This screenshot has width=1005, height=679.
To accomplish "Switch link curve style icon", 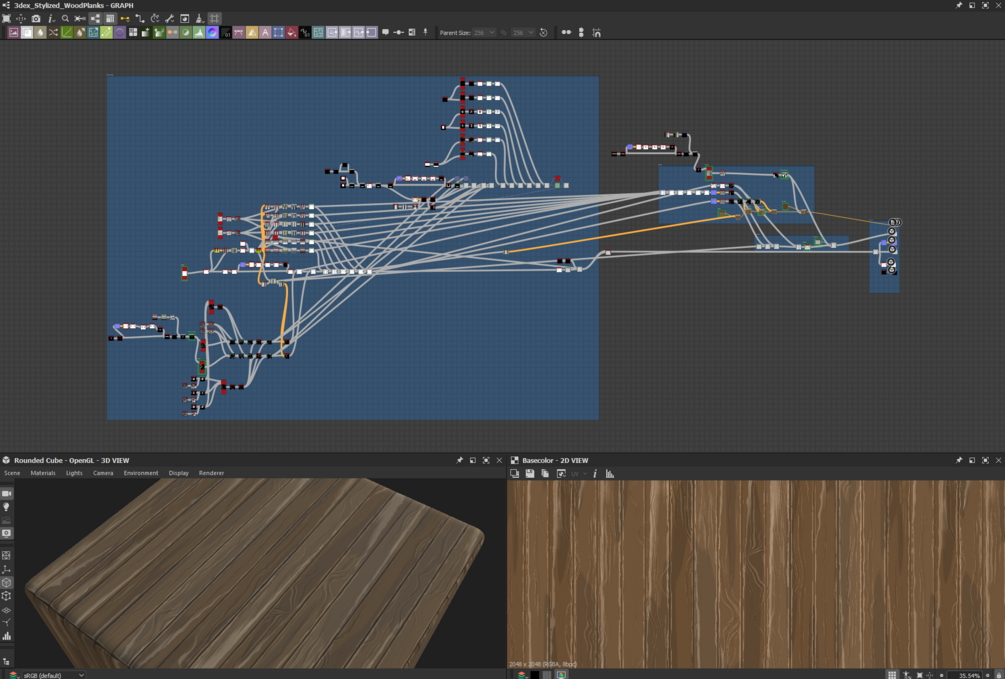I will coord(140,19).
